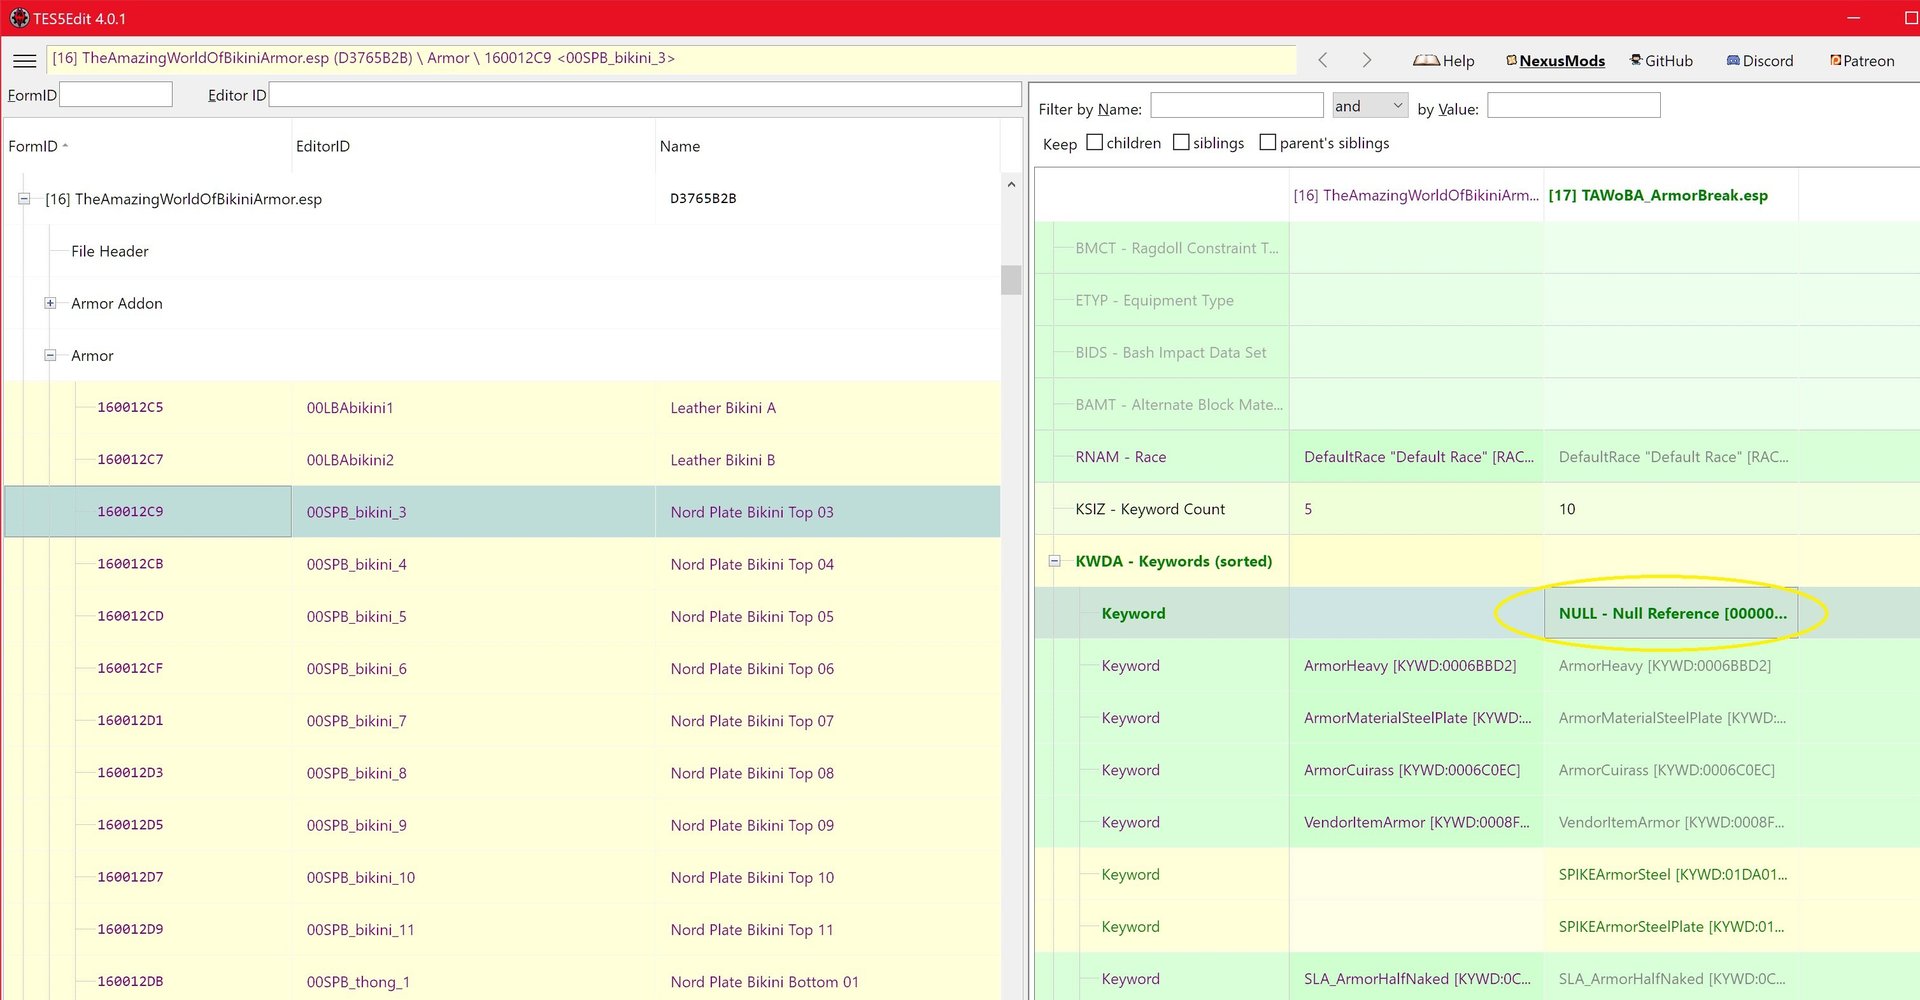
Task: Click the tree view vertical scrollbar thumb
Action: click(1011, 280)
